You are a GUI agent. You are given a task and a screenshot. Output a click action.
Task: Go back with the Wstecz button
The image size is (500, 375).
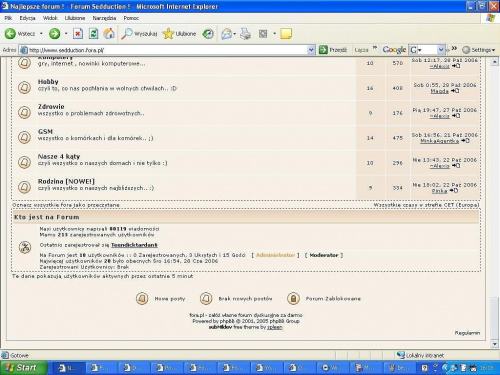[19, 34]
